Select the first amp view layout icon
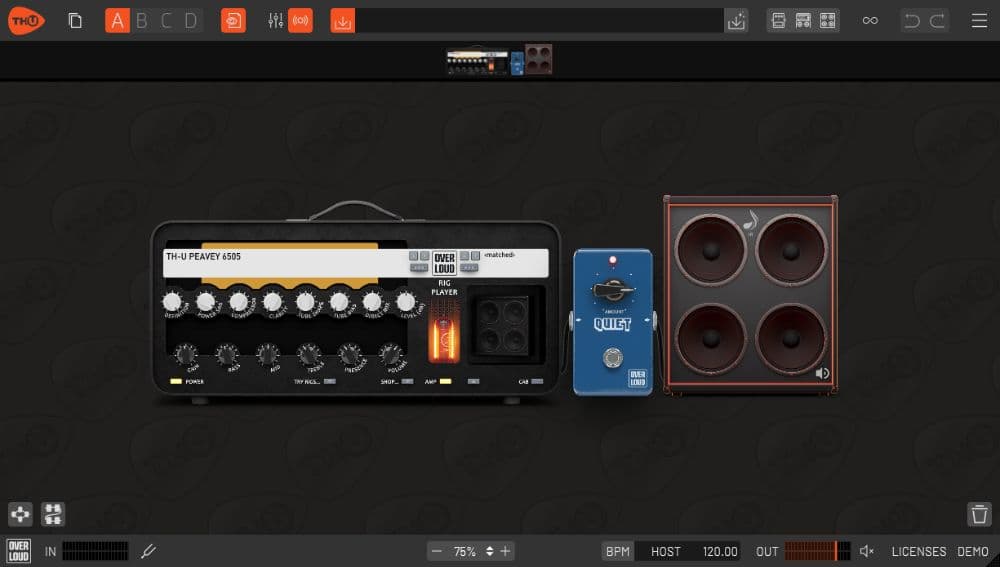The width and height of the screenshot is (1000, 567). click(779, 20)
